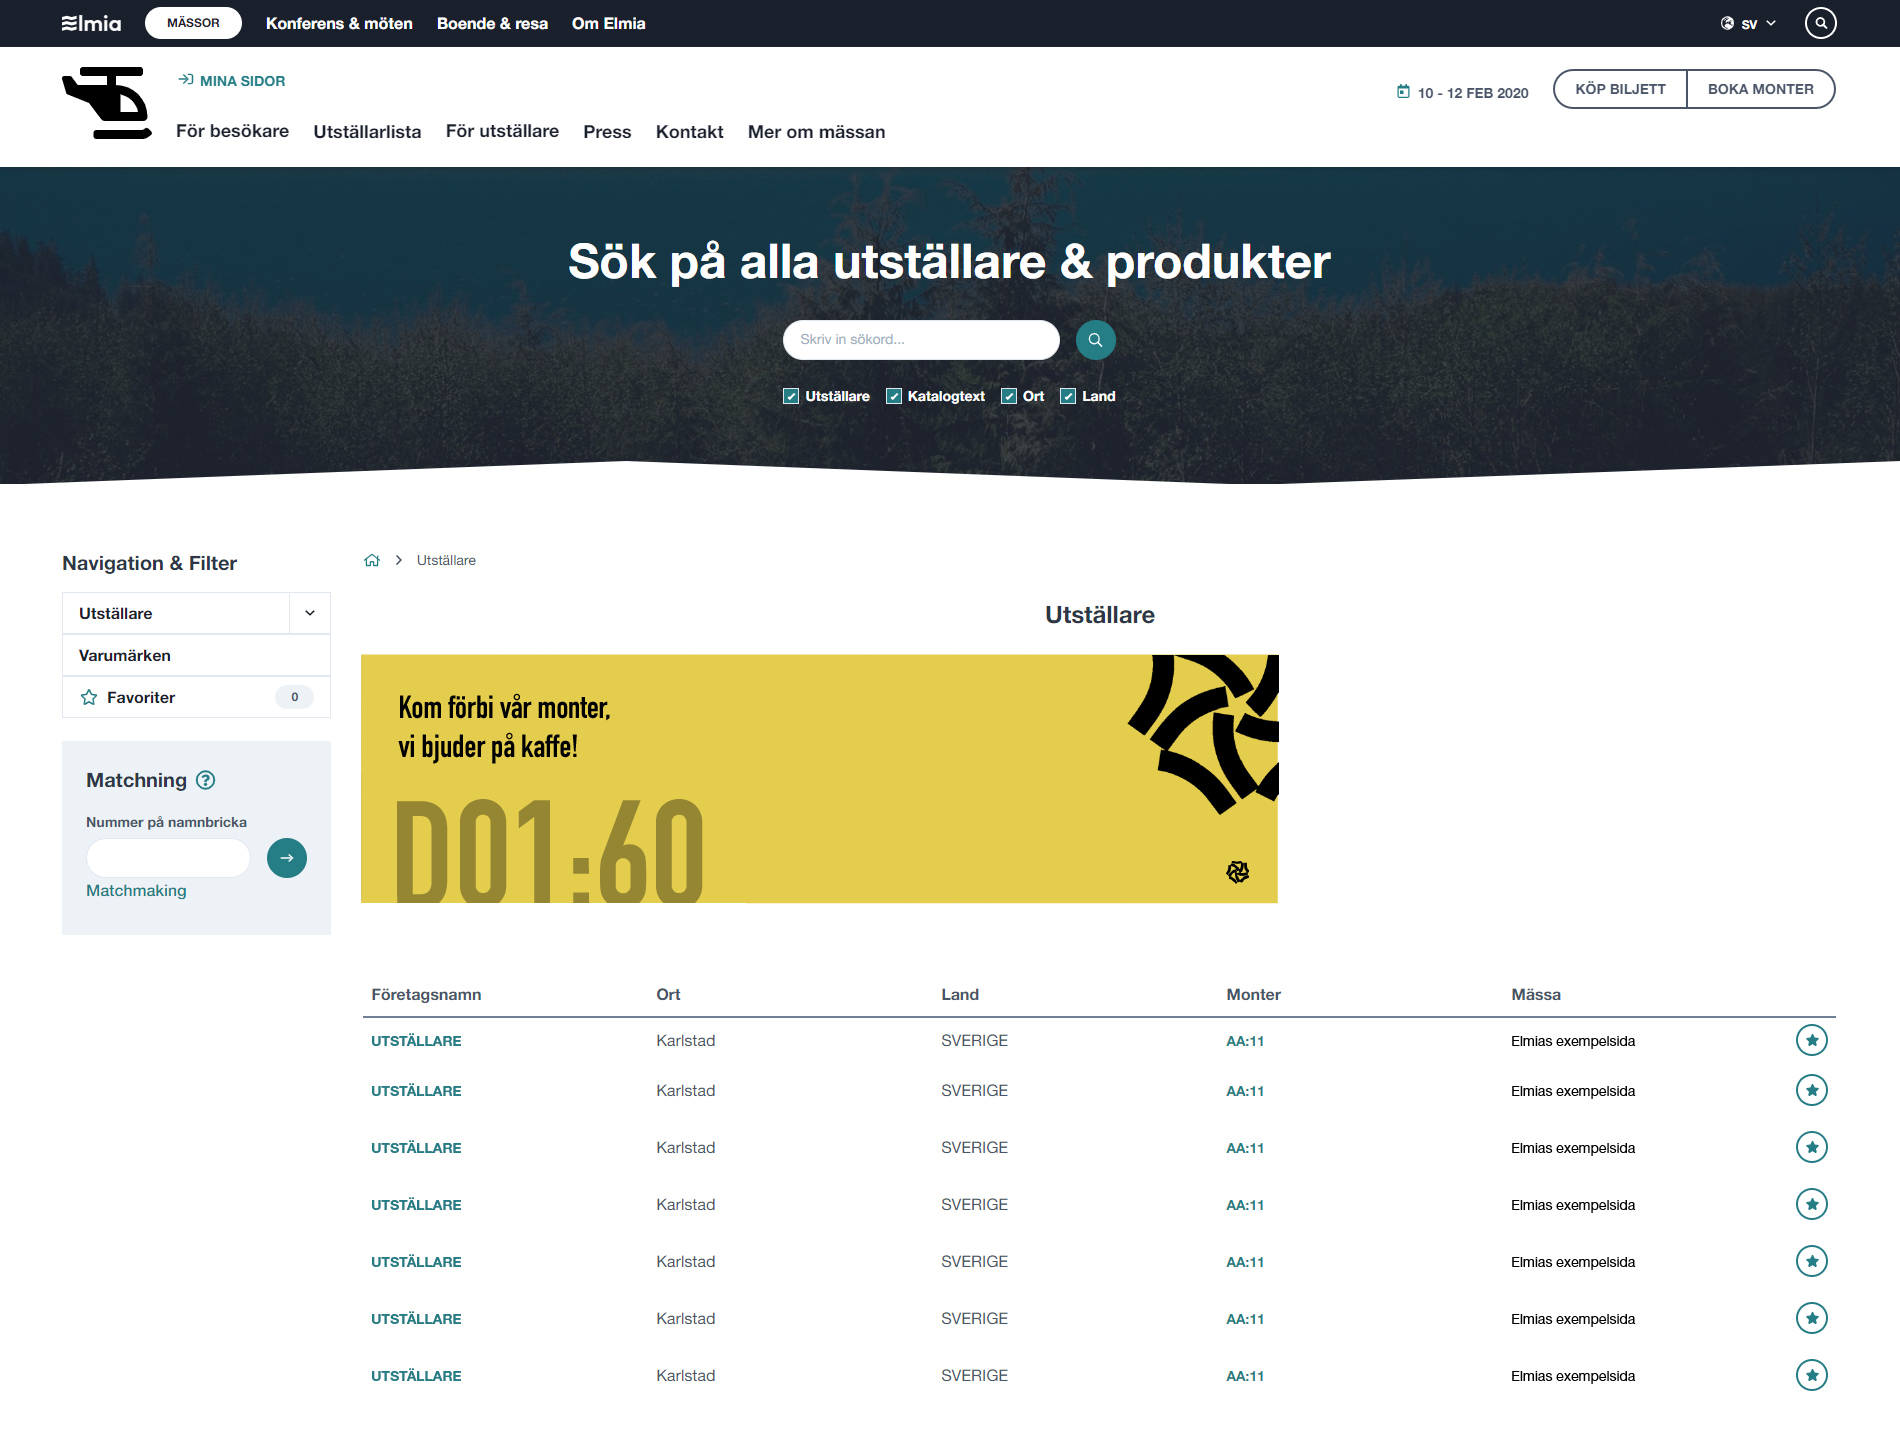Submit name badge number with arrow button
This screenshot has width=1900, height=1432.
pyautogui.click(x=287, y=858)
